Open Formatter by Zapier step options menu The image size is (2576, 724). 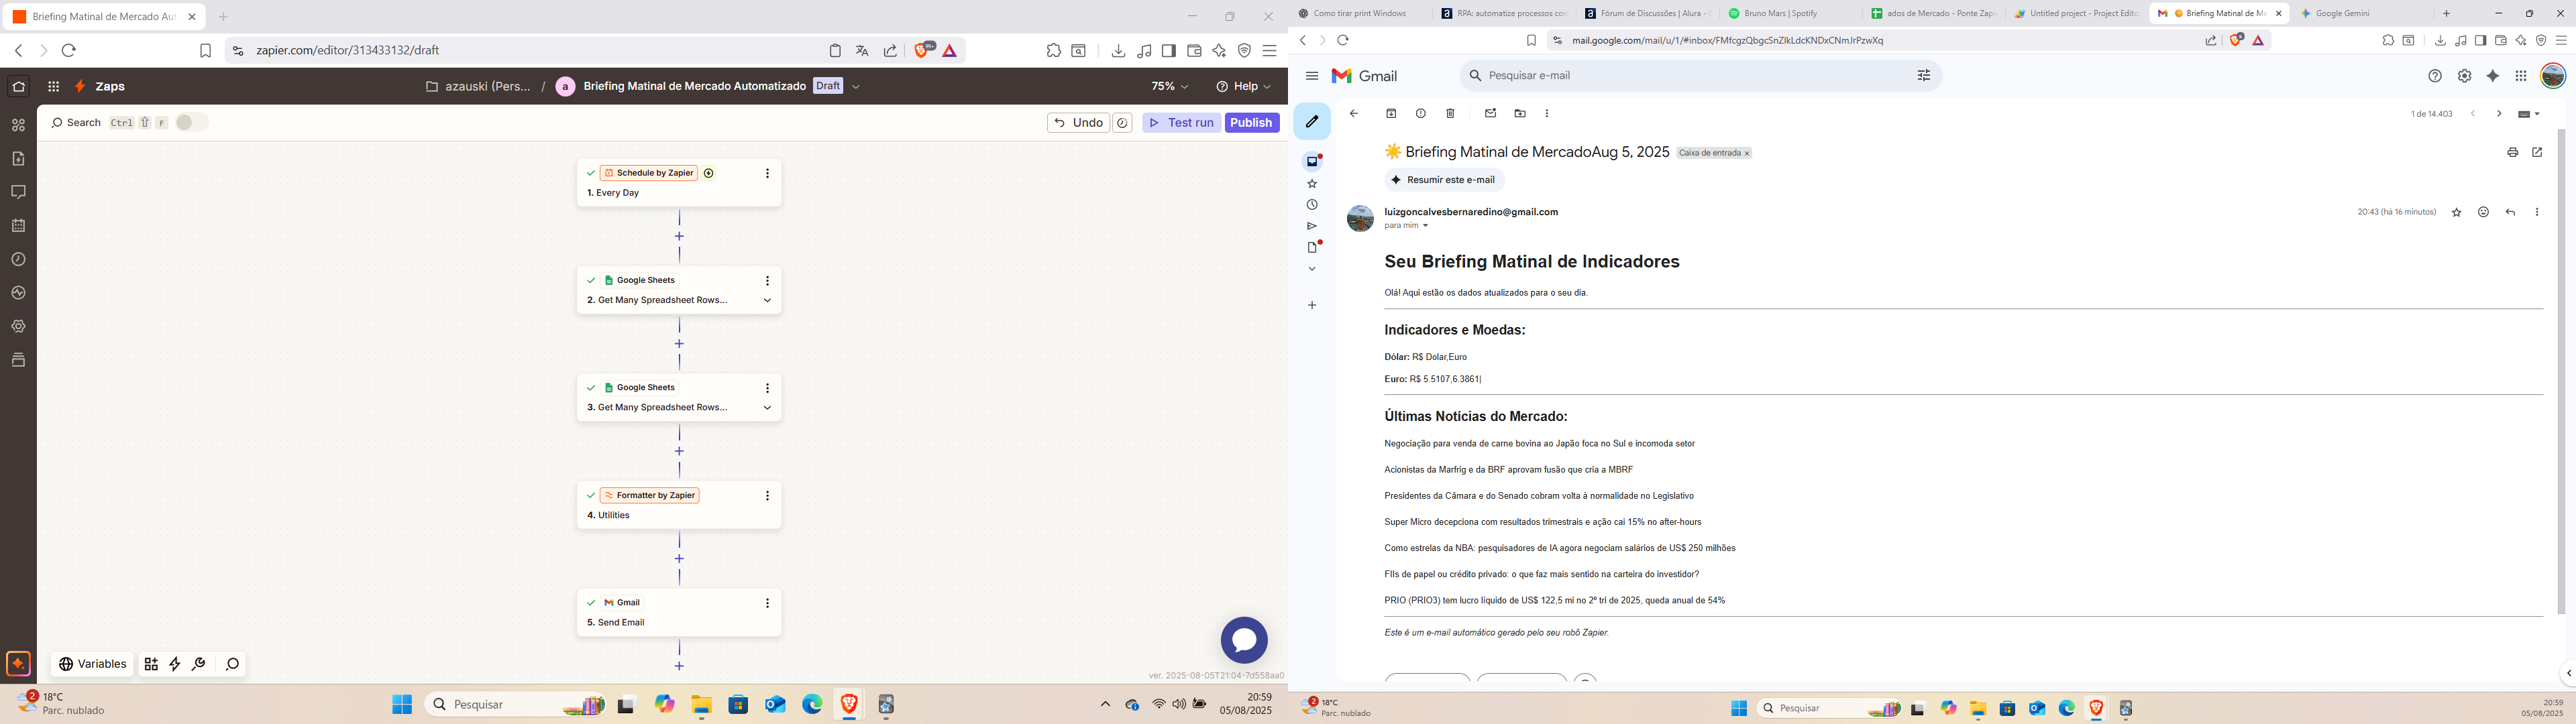click(767, 495)
